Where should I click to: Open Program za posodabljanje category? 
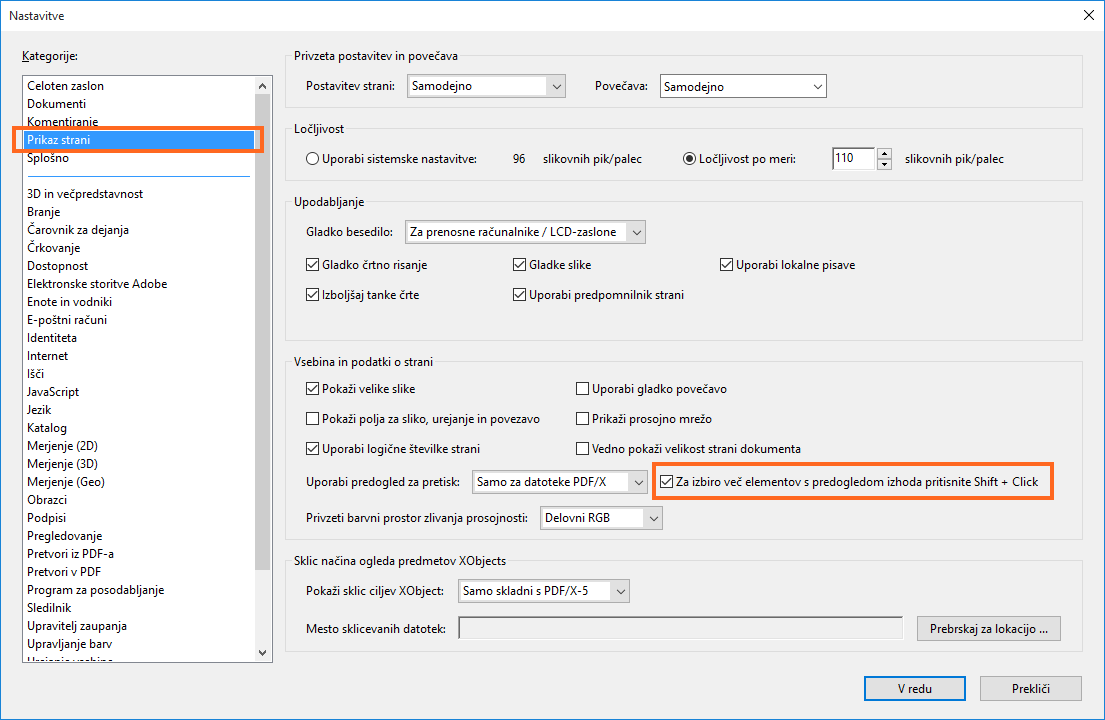coord(95,590)
